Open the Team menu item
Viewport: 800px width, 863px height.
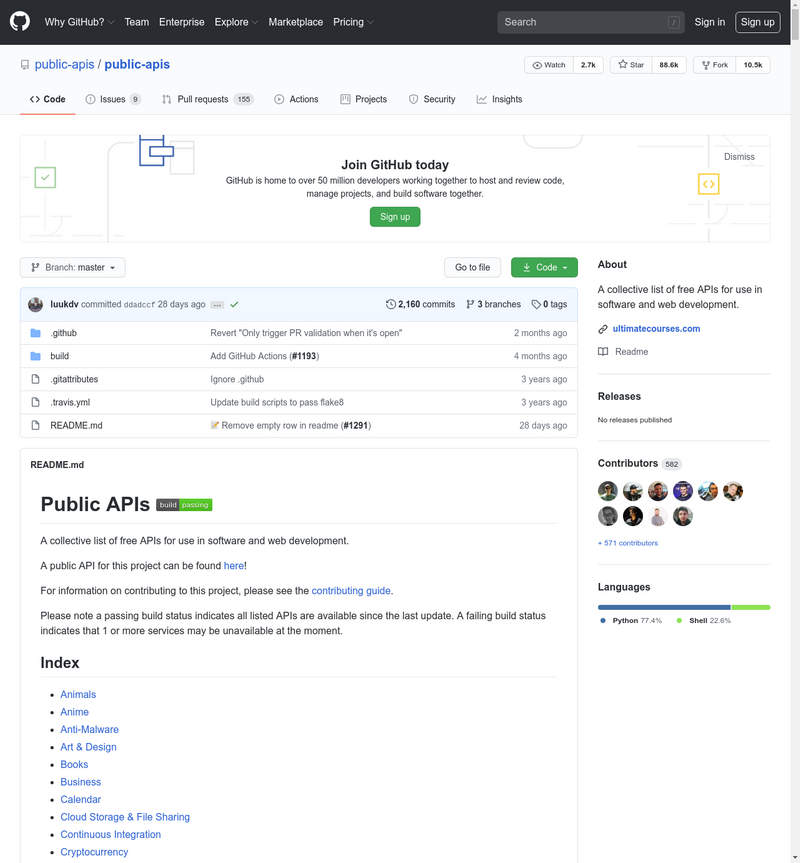point(136,22)
